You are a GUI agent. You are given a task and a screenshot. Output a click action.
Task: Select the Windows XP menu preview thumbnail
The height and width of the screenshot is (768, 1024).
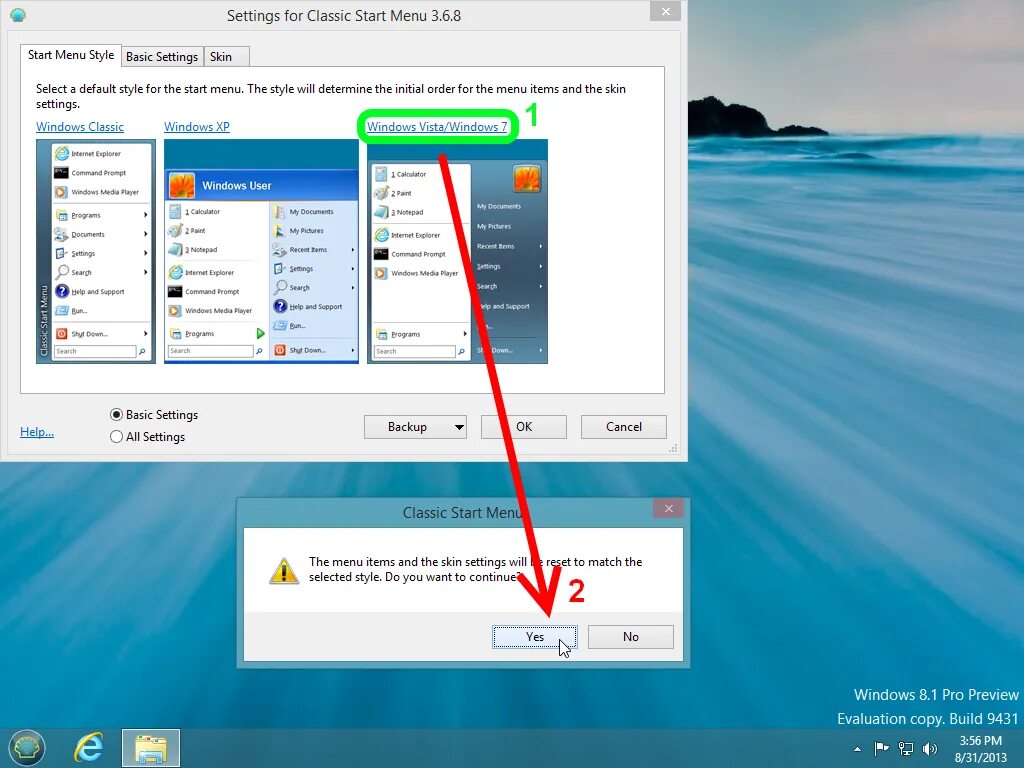(261, 251)
